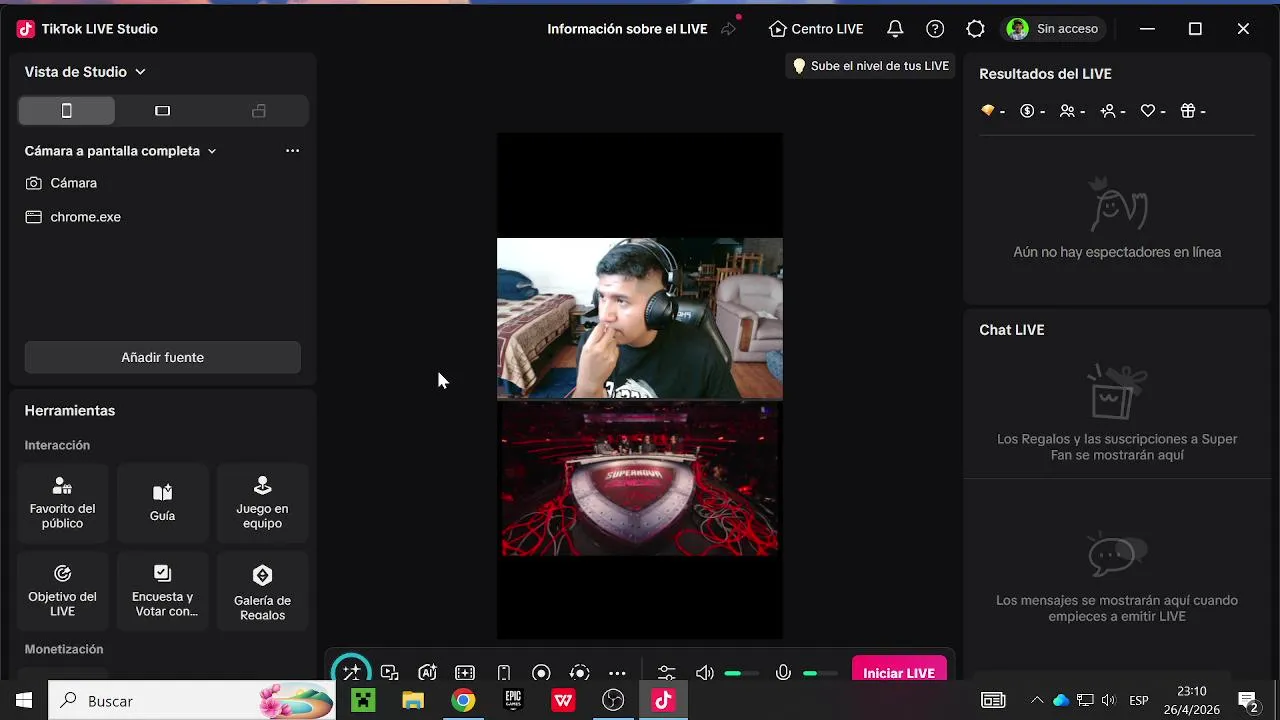Viewport: 1280px width, 720px height.
Task: Switch to landscape layout
Action: pos(163,111)
